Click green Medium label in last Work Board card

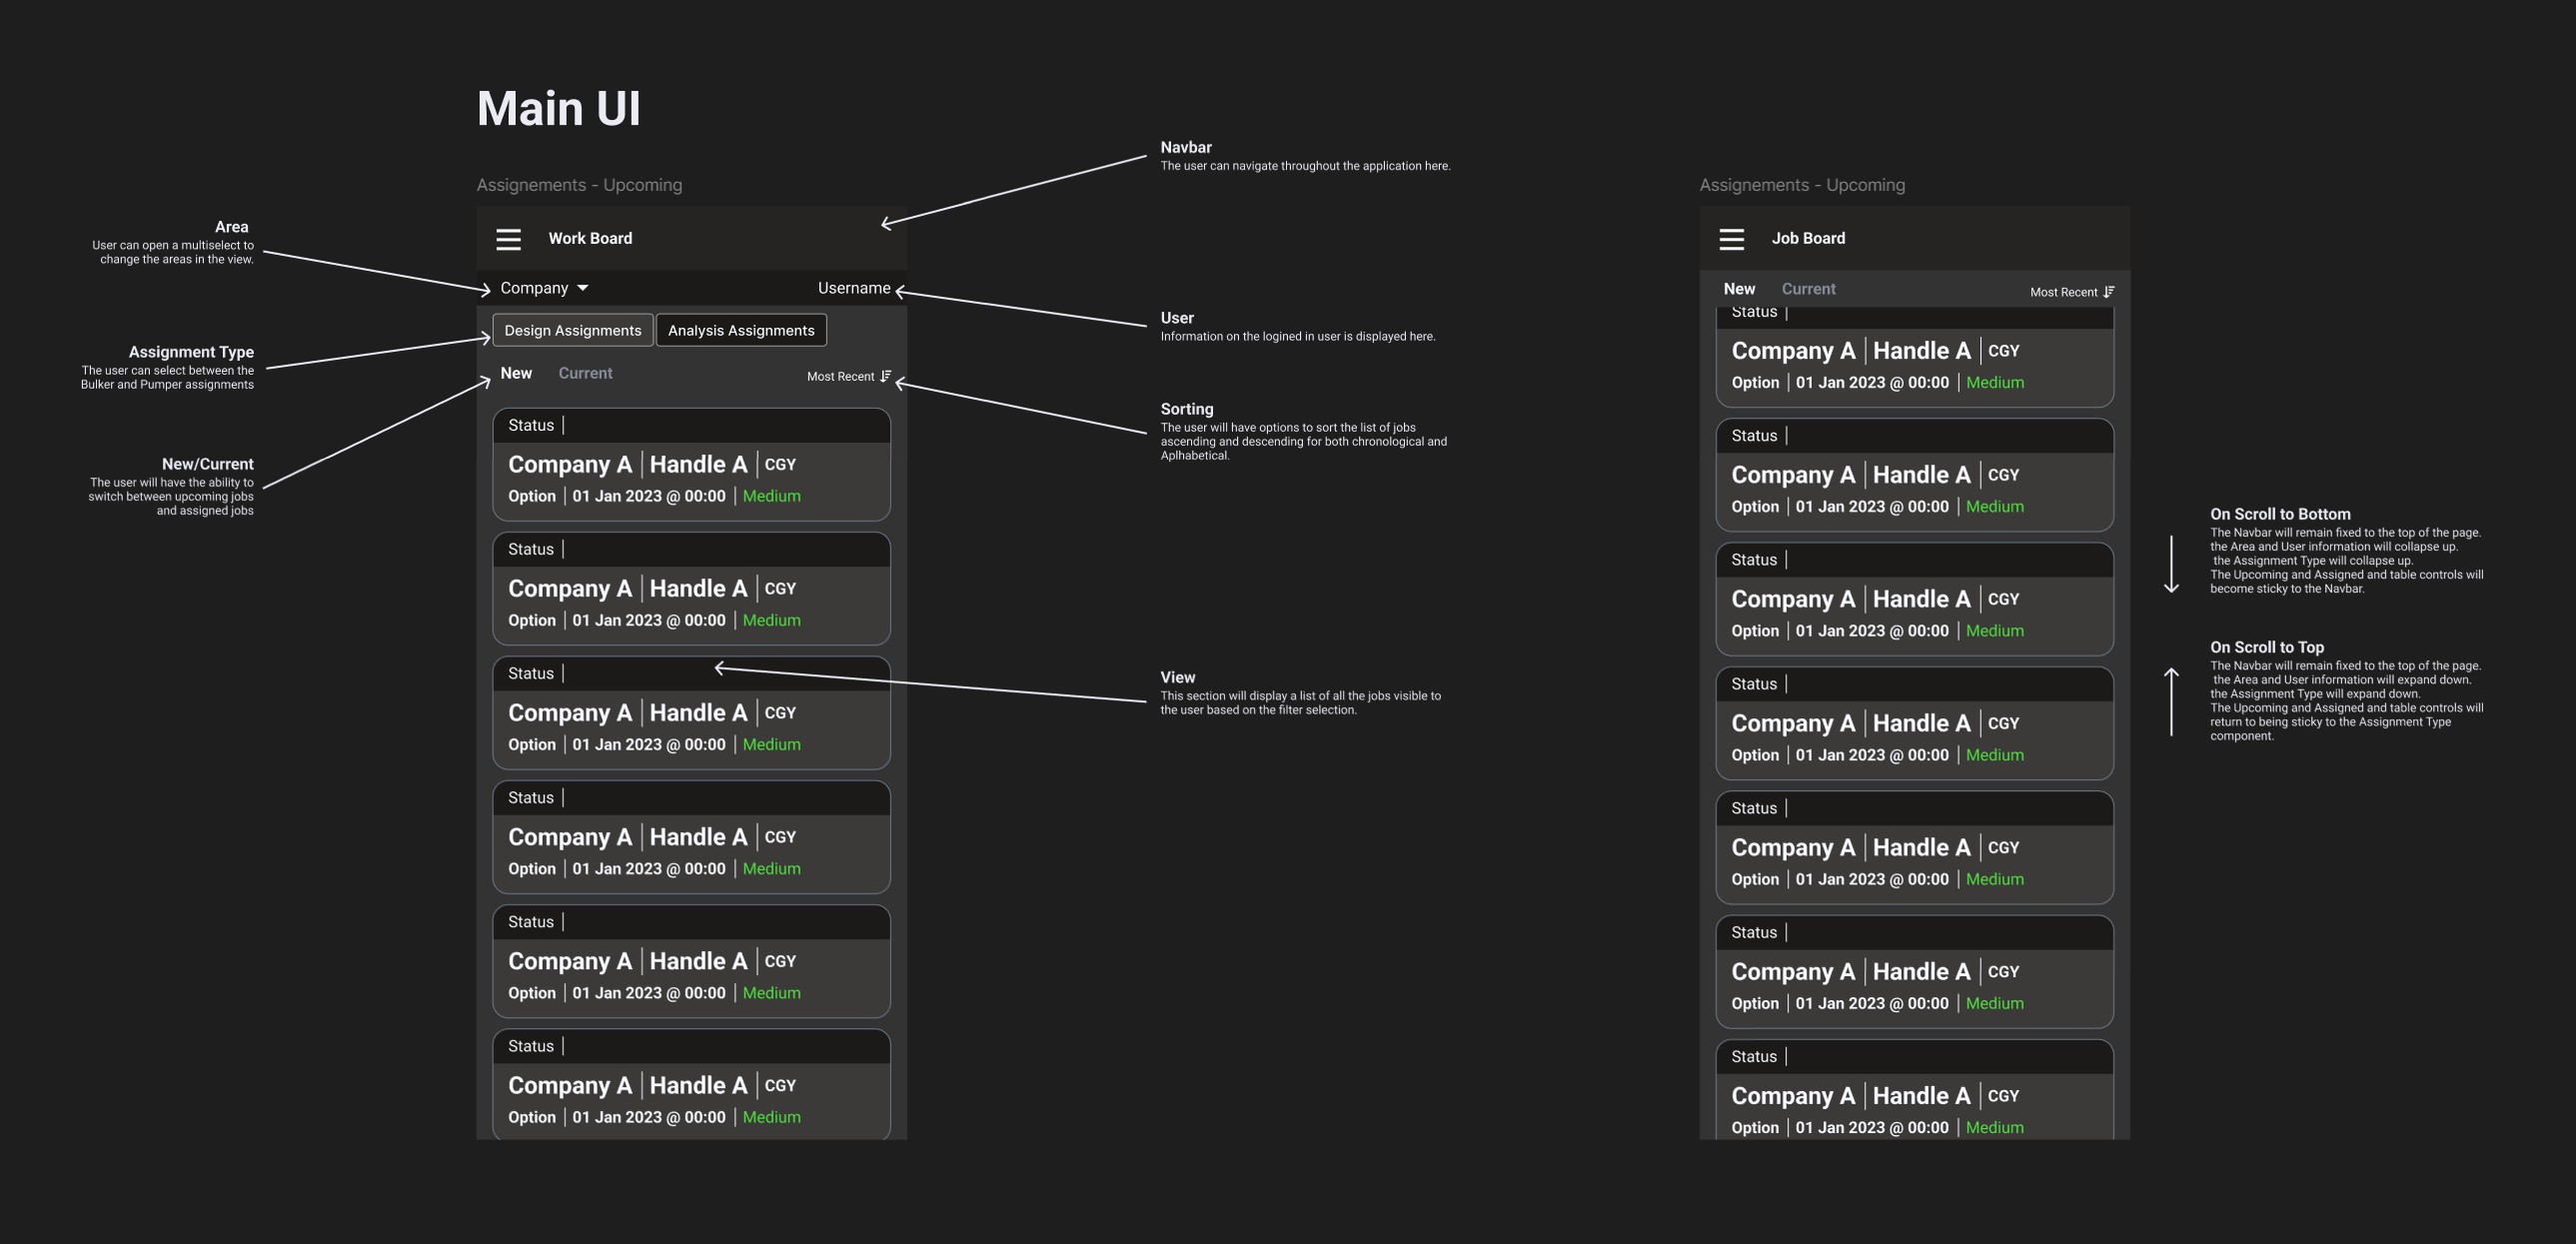(x=771, y=1117)
